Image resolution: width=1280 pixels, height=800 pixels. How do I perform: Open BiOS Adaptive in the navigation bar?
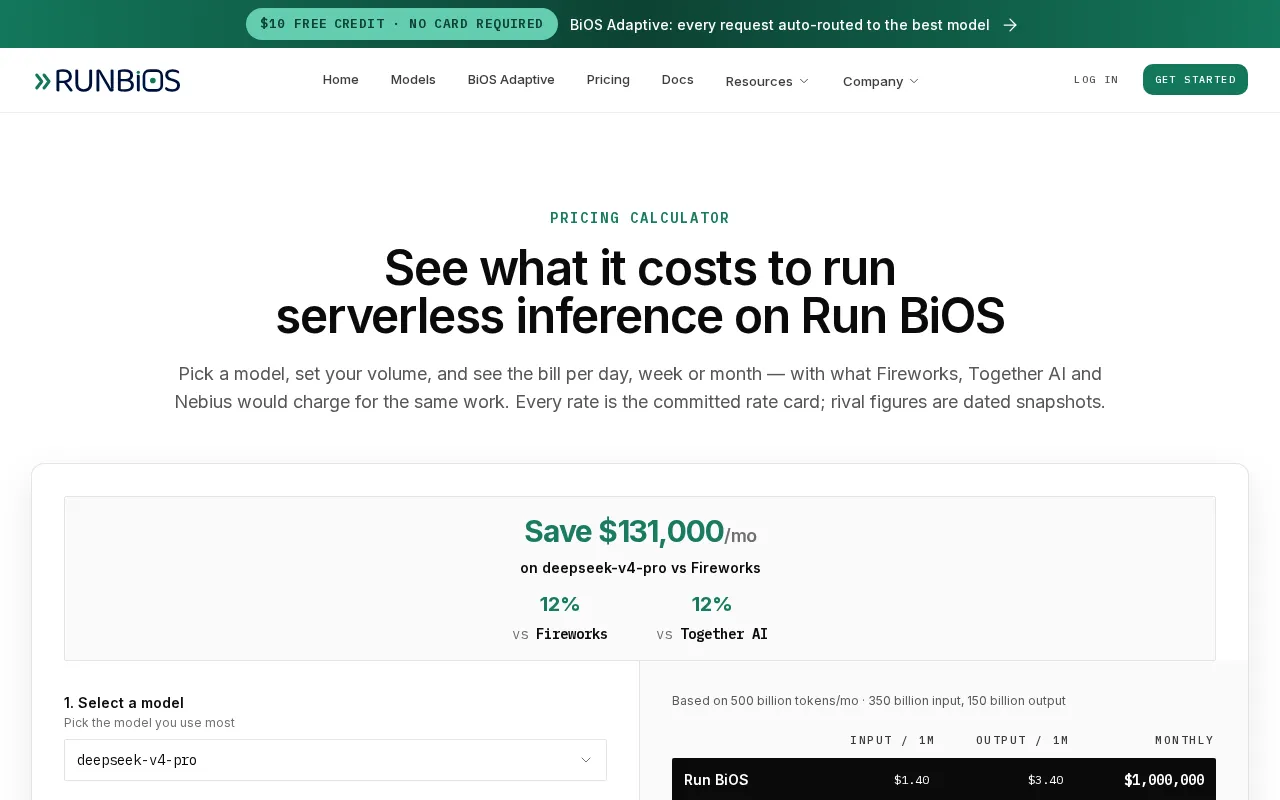[511, 79]
